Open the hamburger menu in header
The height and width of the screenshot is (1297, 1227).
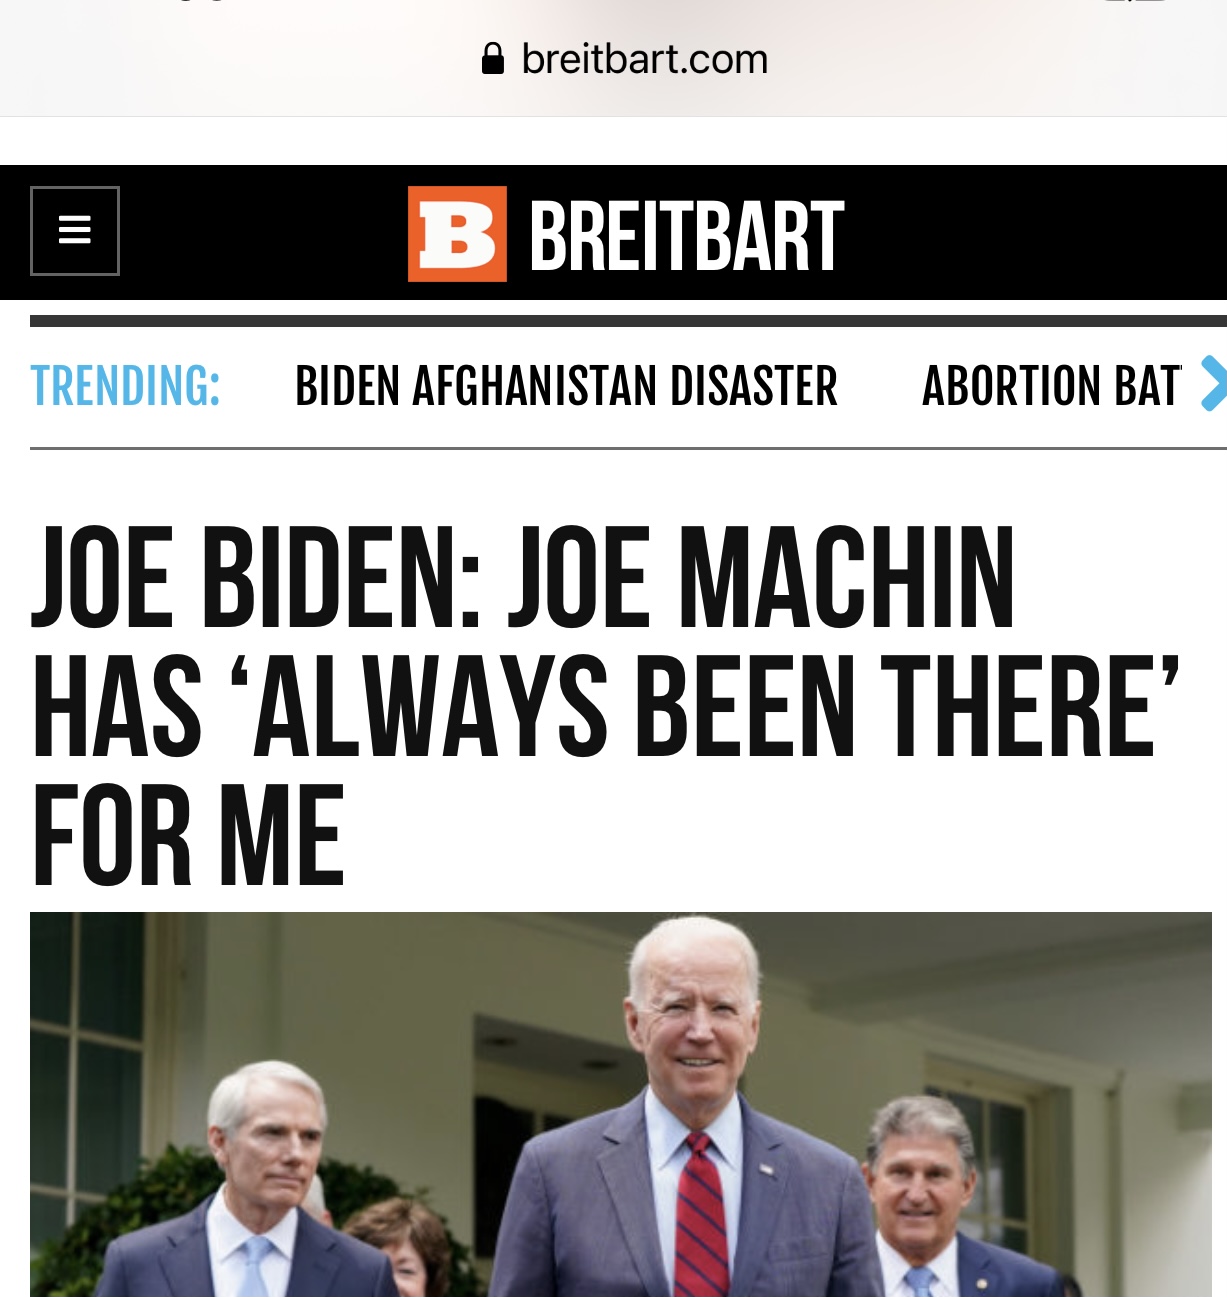(75, 231)
